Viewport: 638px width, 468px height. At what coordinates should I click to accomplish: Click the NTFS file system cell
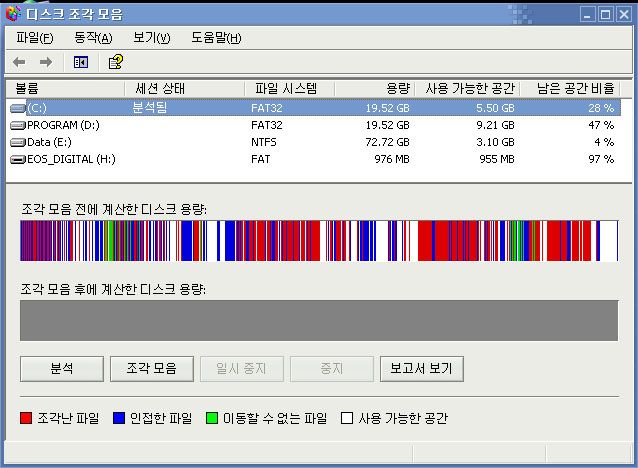[264, 142]
